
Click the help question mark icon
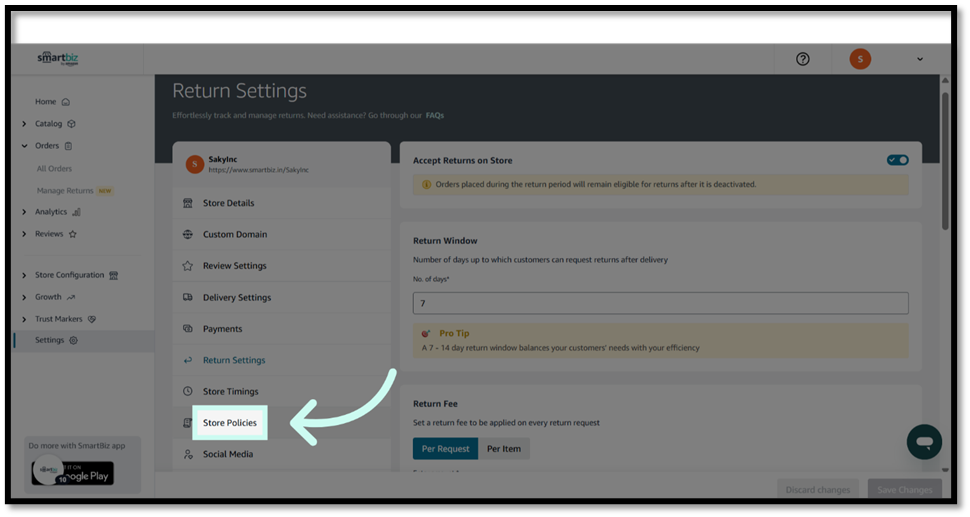click(x=802, y=59)
